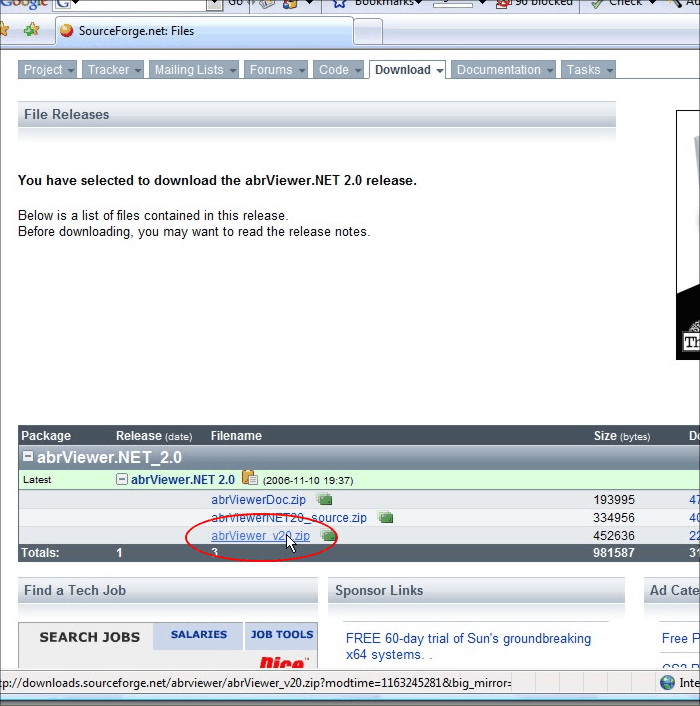Open the abrViewerDoc.zip download link
Screen dimensions: 700x706
pos(258,499)
